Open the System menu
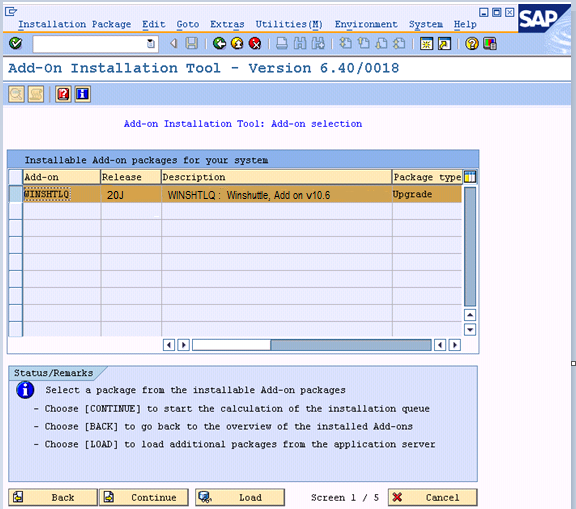The width and height of the screenshot is (576, 509). tap(426, 24)
